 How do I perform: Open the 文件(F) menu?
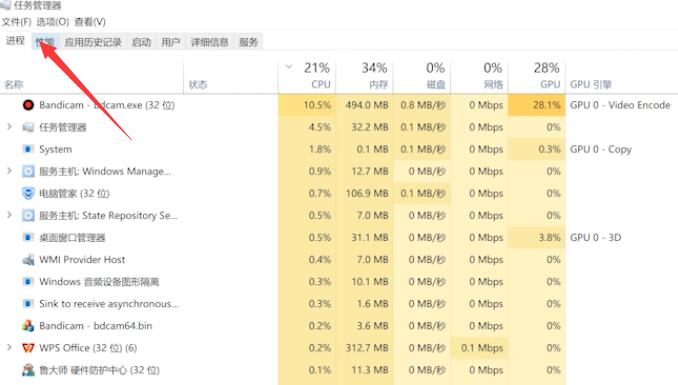(x=16, y=22)
